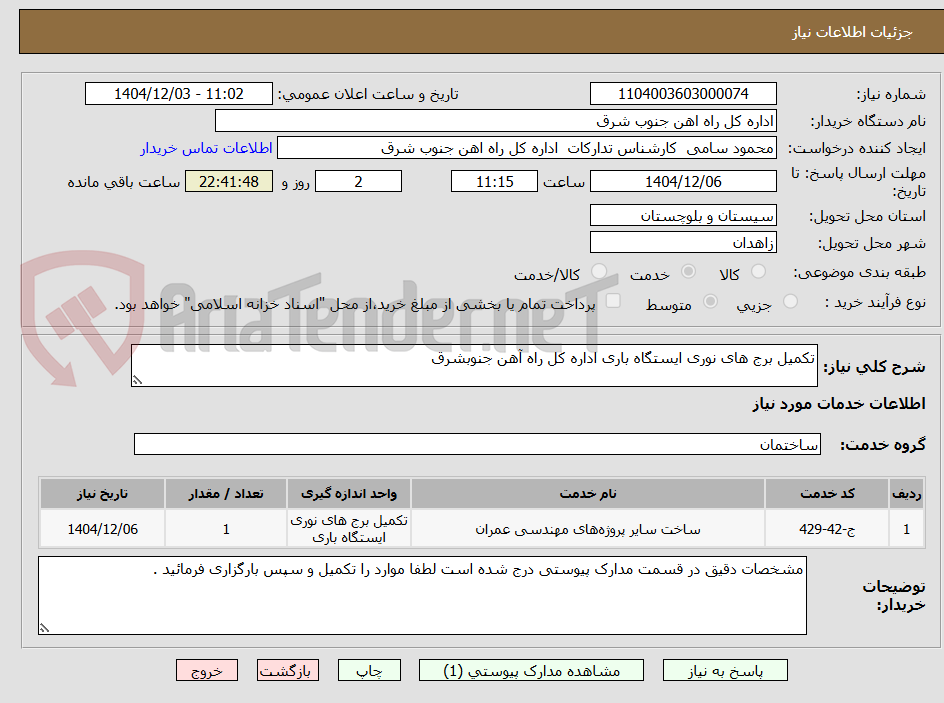The image size is (944, 703).
Task: Click the جزئیات اطلاعات نیاز page header
Action: pos(852,32)
